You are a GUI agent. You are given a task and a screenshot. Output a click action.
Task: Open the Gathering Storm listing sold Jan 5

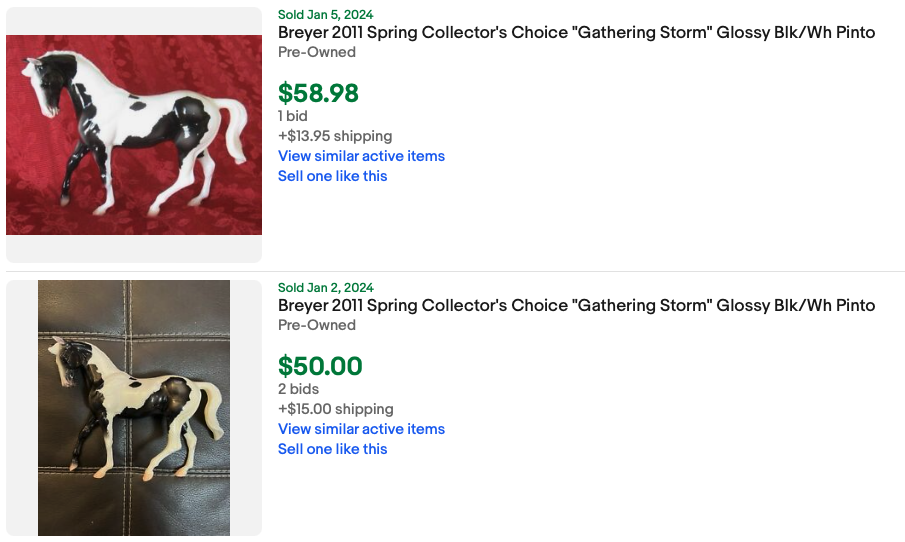pyautogui.click(x=576, y=33)
